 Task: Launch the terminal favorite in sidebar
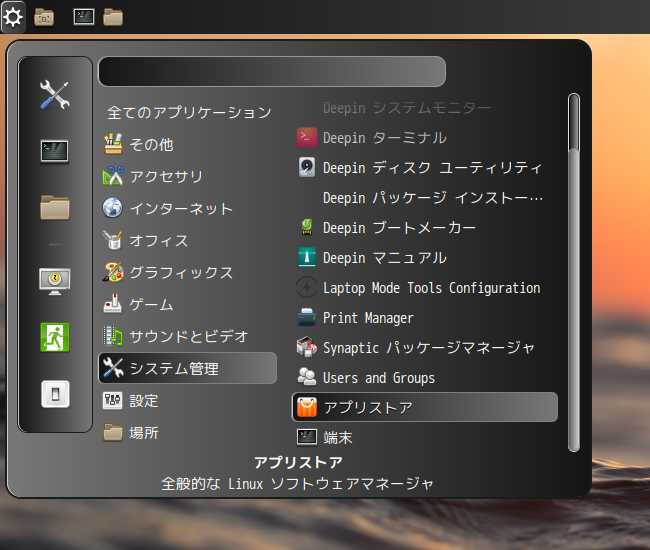pyautogui.click(x=55, y=151)
